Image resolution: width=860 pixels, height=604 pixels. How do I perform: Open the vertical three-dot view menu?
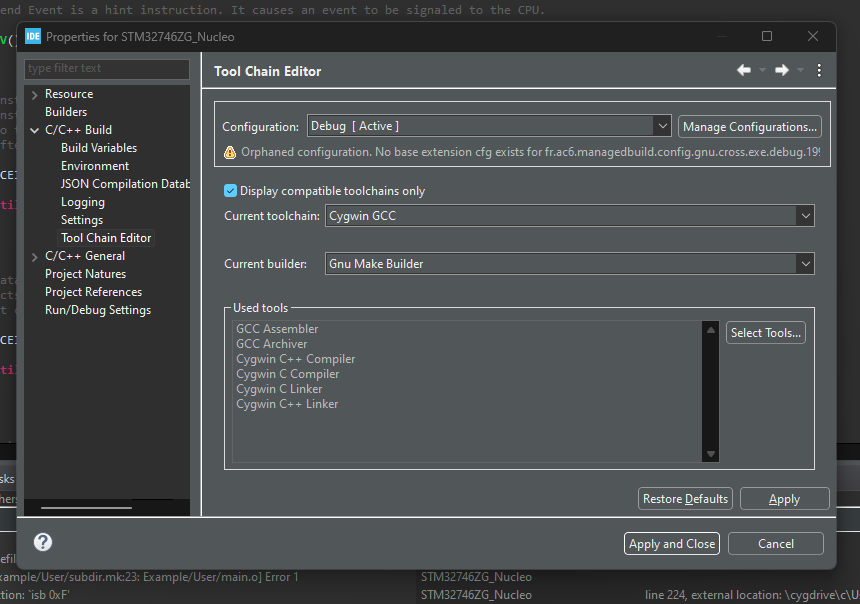tap(819, 70)
